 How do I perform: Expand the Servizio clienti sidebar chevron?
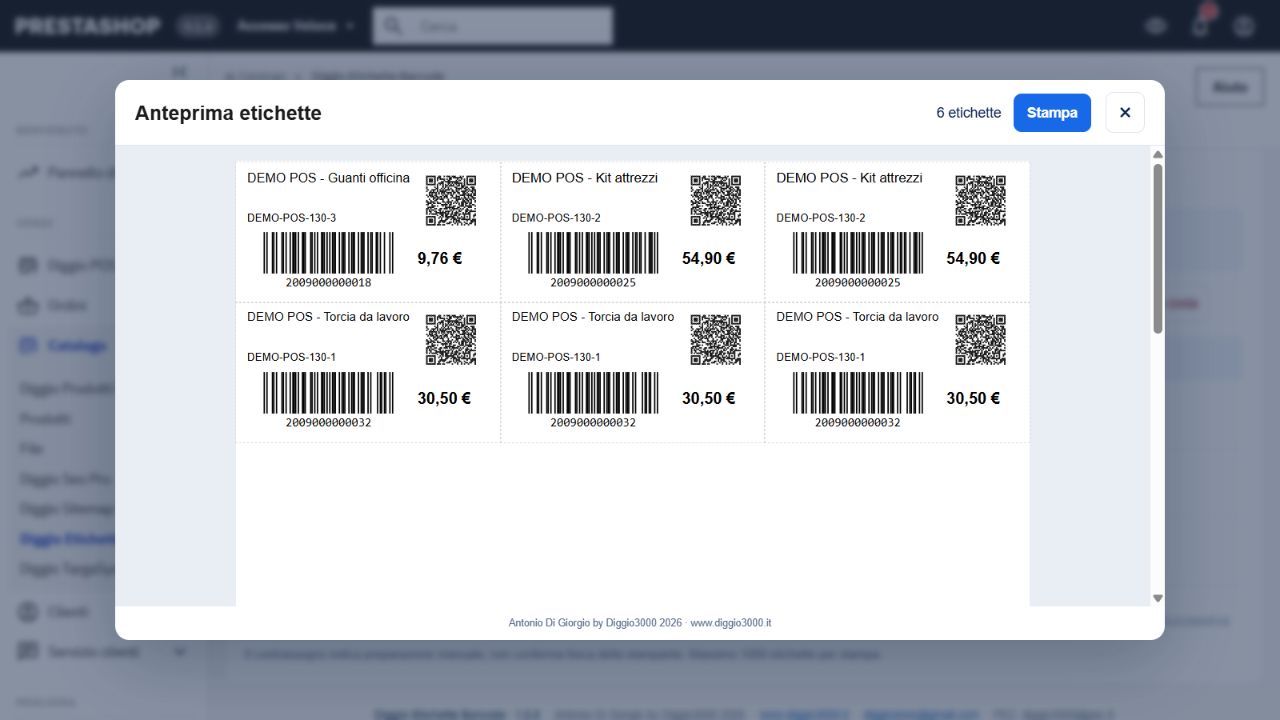[x=180, y=652]
